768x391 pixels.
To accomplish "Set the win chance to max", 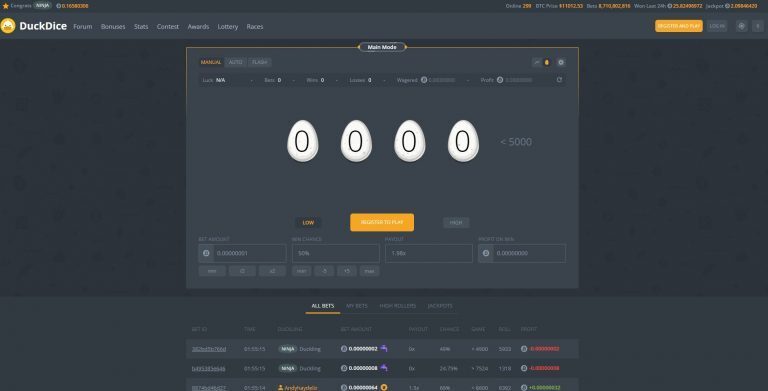I will coord(369,271).
